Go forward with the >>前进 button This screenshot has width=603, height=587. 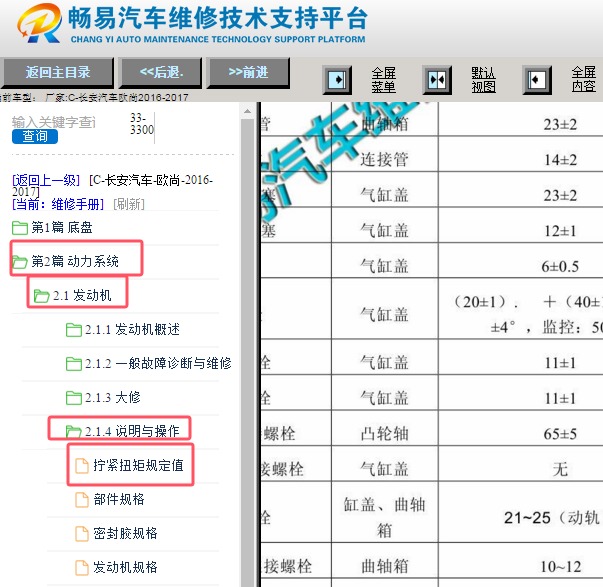tap(248, 73)
